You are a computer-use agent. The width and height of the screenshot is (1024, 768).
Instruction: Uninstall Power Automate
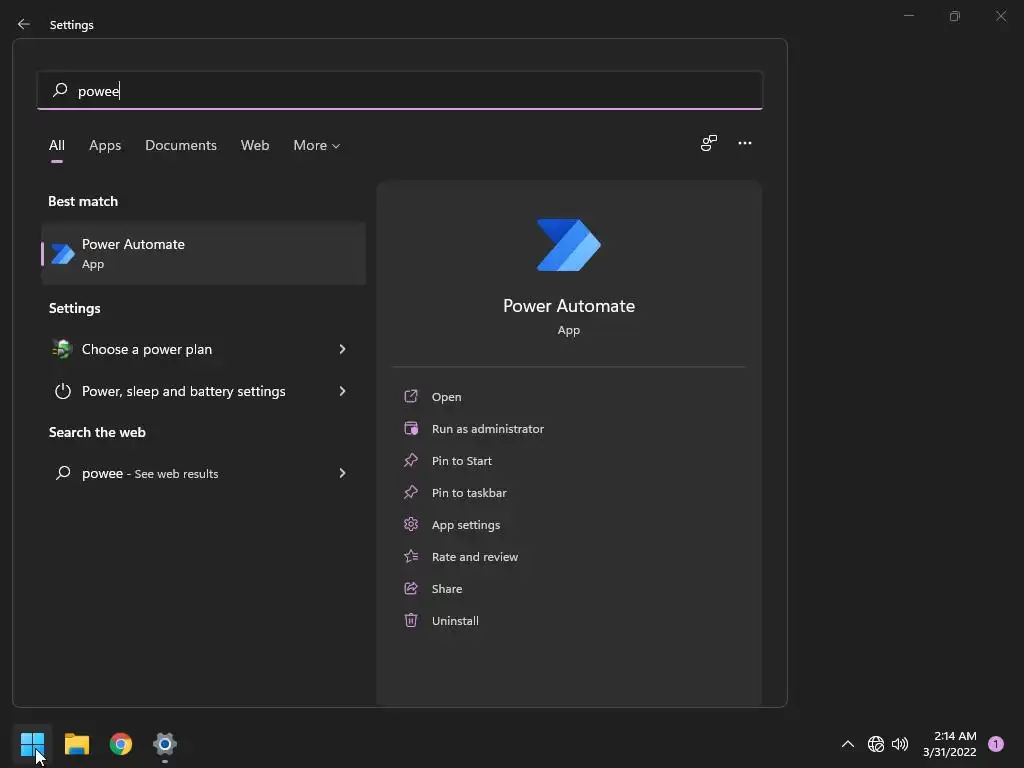[455, 620]
